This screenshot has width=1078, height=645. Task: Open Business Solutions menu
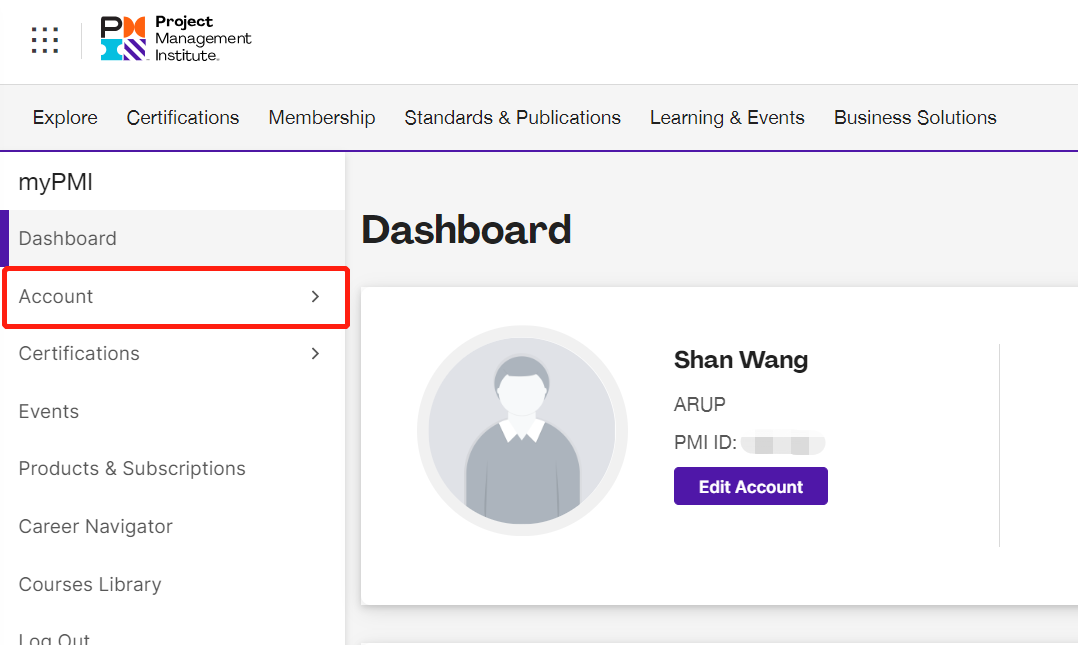click(915, 118)
